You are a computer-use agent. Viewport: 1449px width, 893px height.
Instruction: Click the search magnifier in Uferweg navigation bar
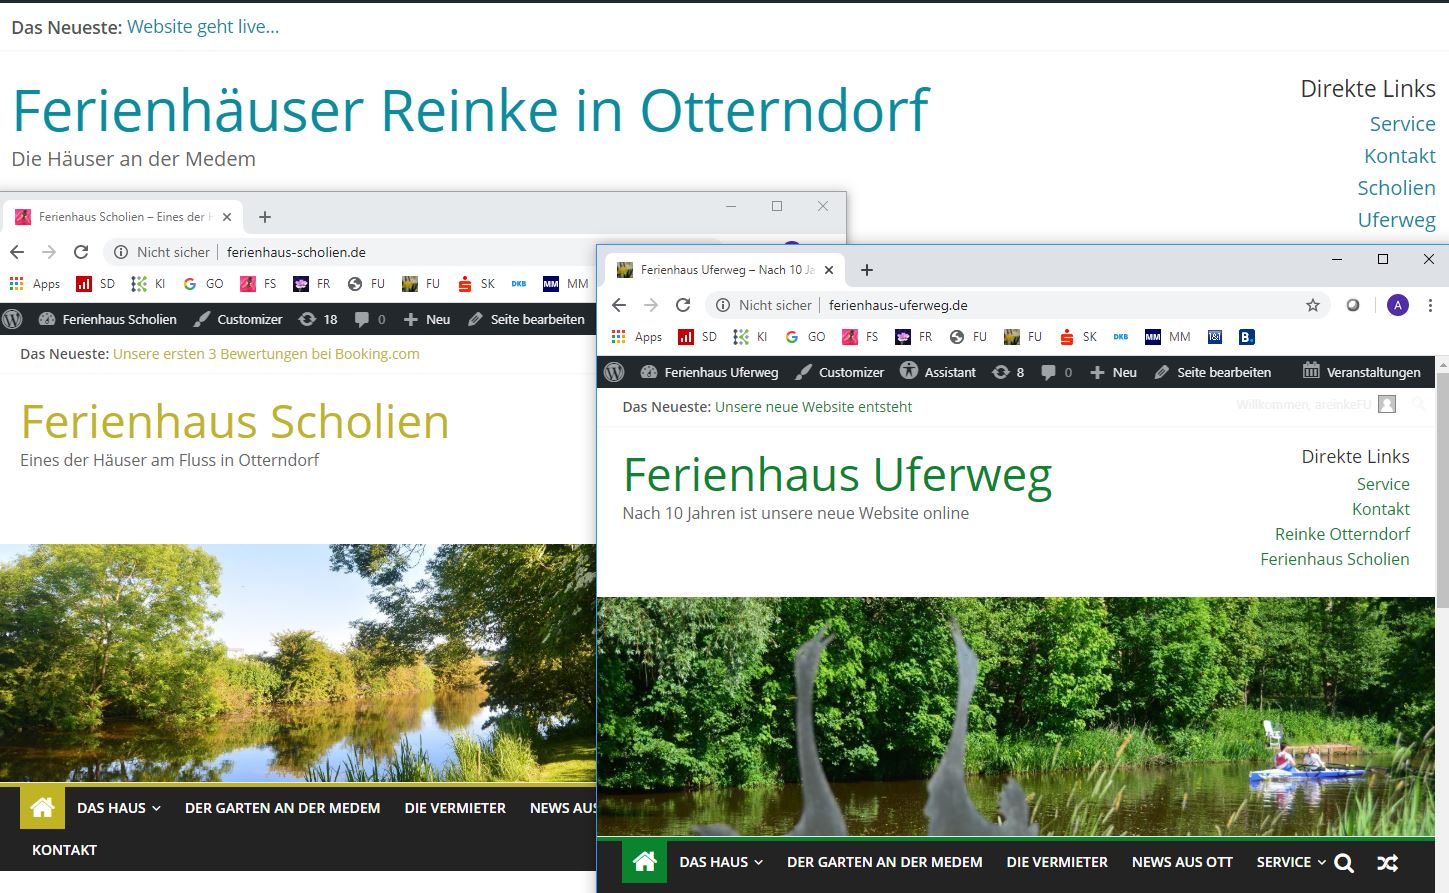[x=1344, y=863]
